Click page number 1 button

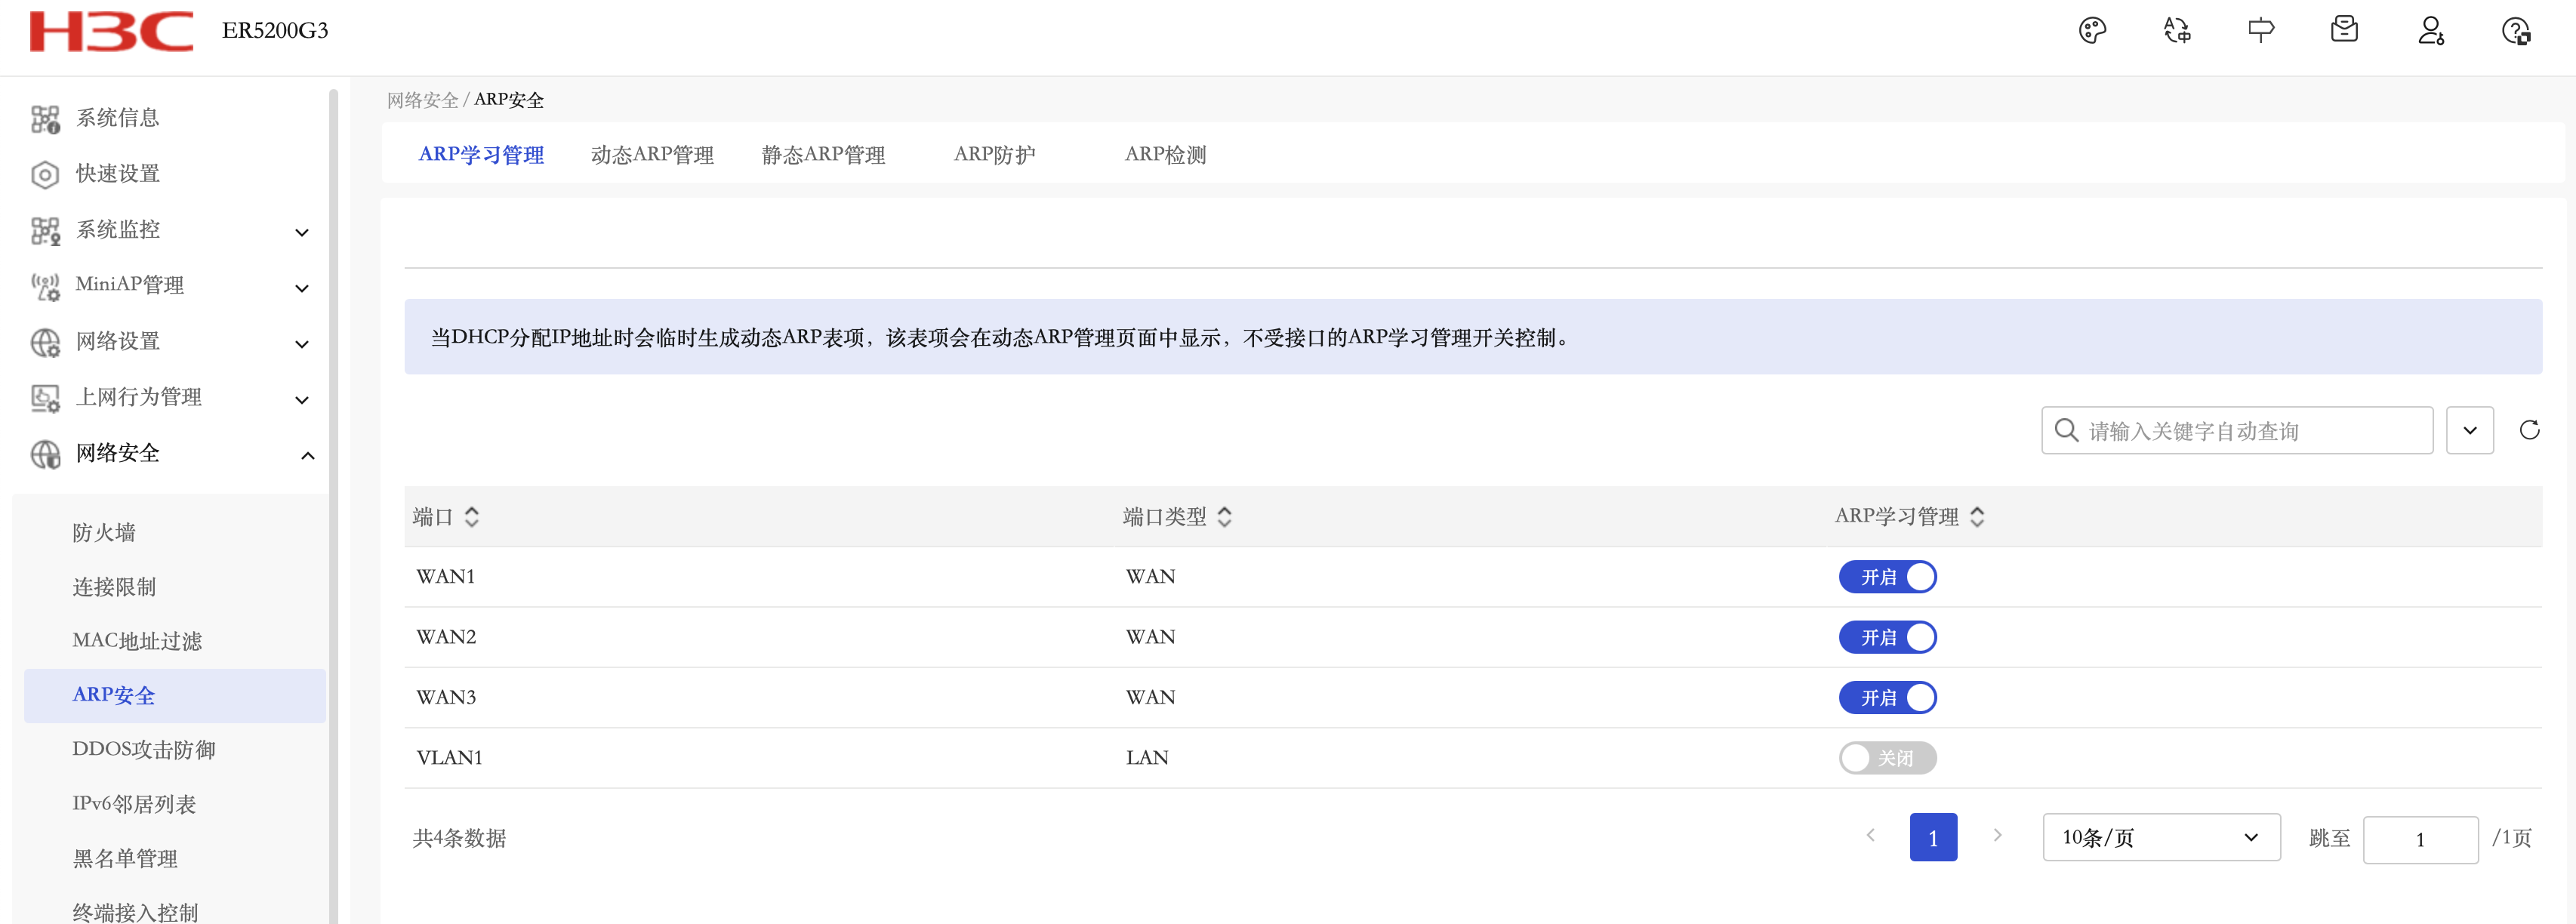click(1932, 837)
